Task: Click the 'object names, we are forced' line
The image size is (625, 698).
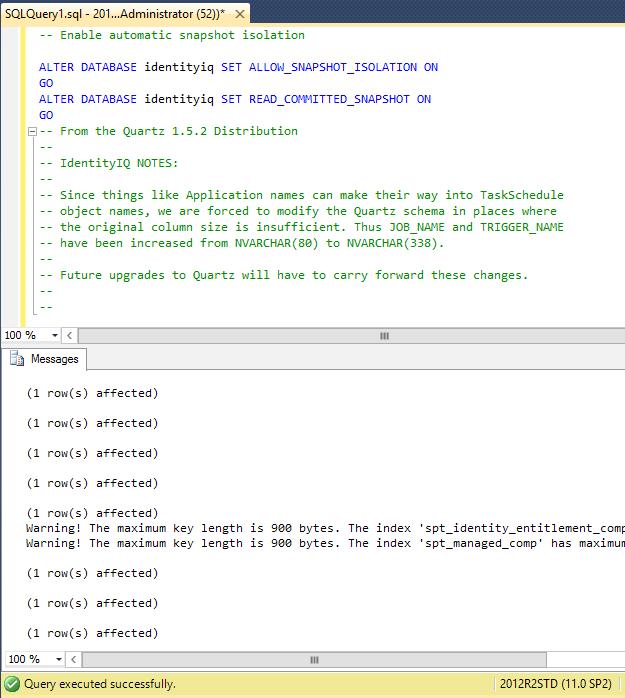Action: point(298,211)
